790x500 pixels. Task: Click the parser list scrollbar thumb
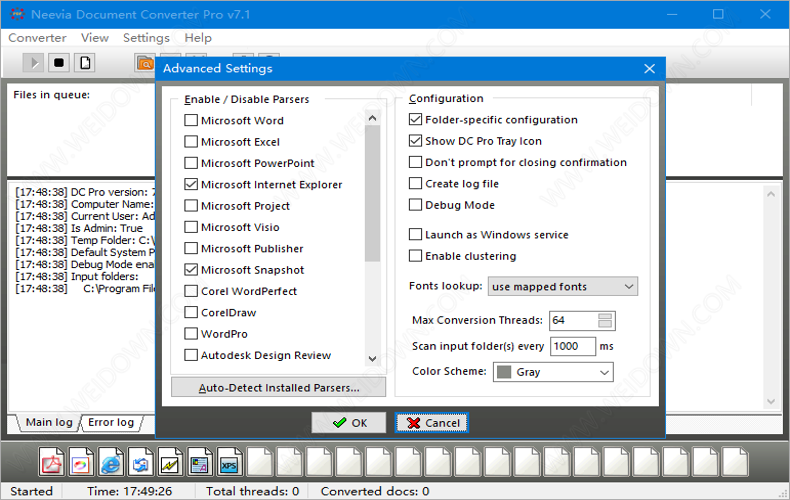tap(372, 194)
